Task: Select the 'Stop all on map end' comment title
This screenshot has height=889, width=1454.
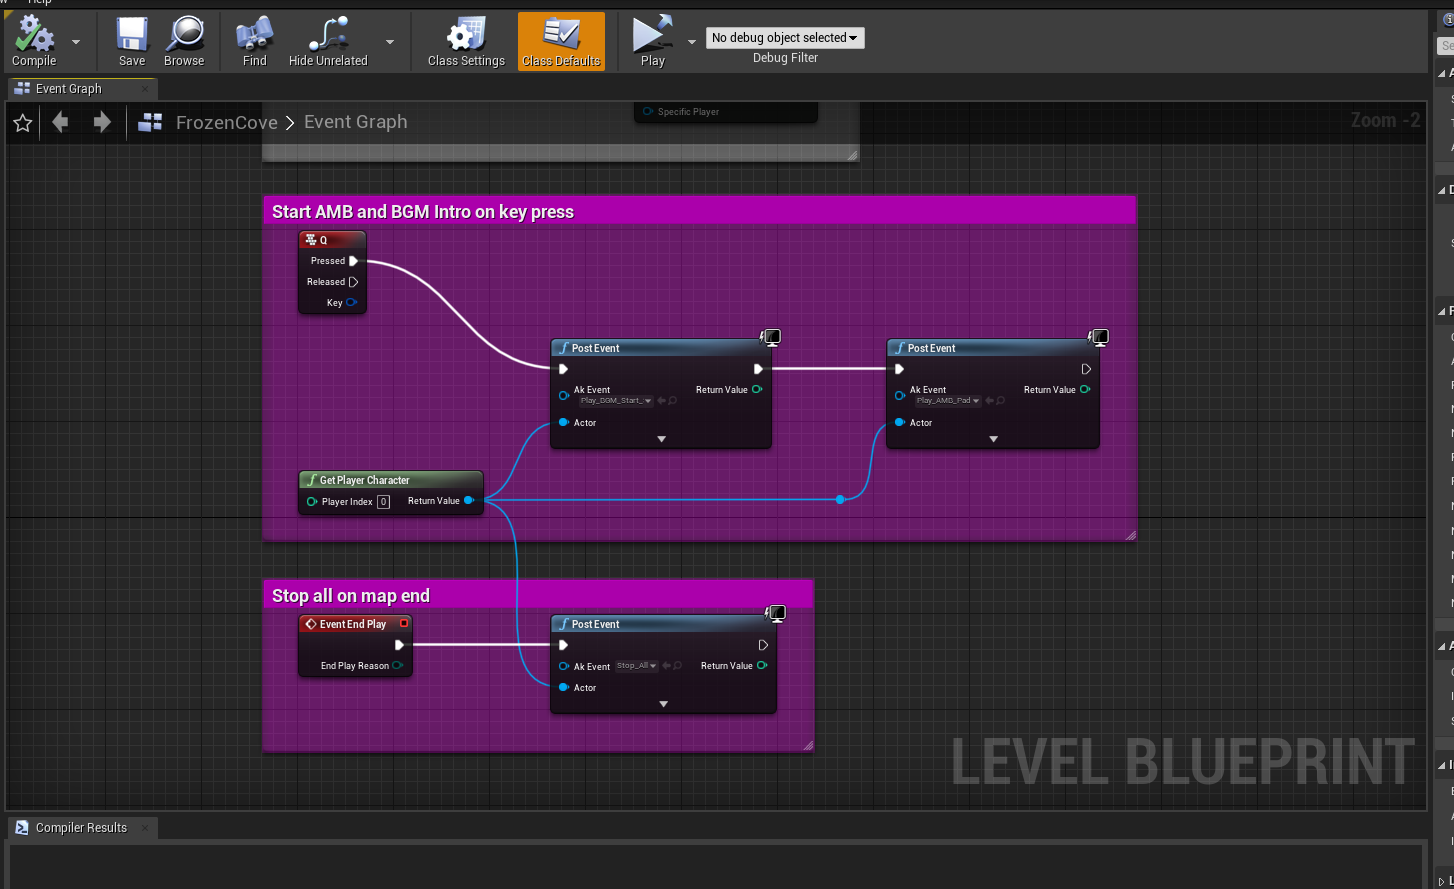Action: coord(351,596)
